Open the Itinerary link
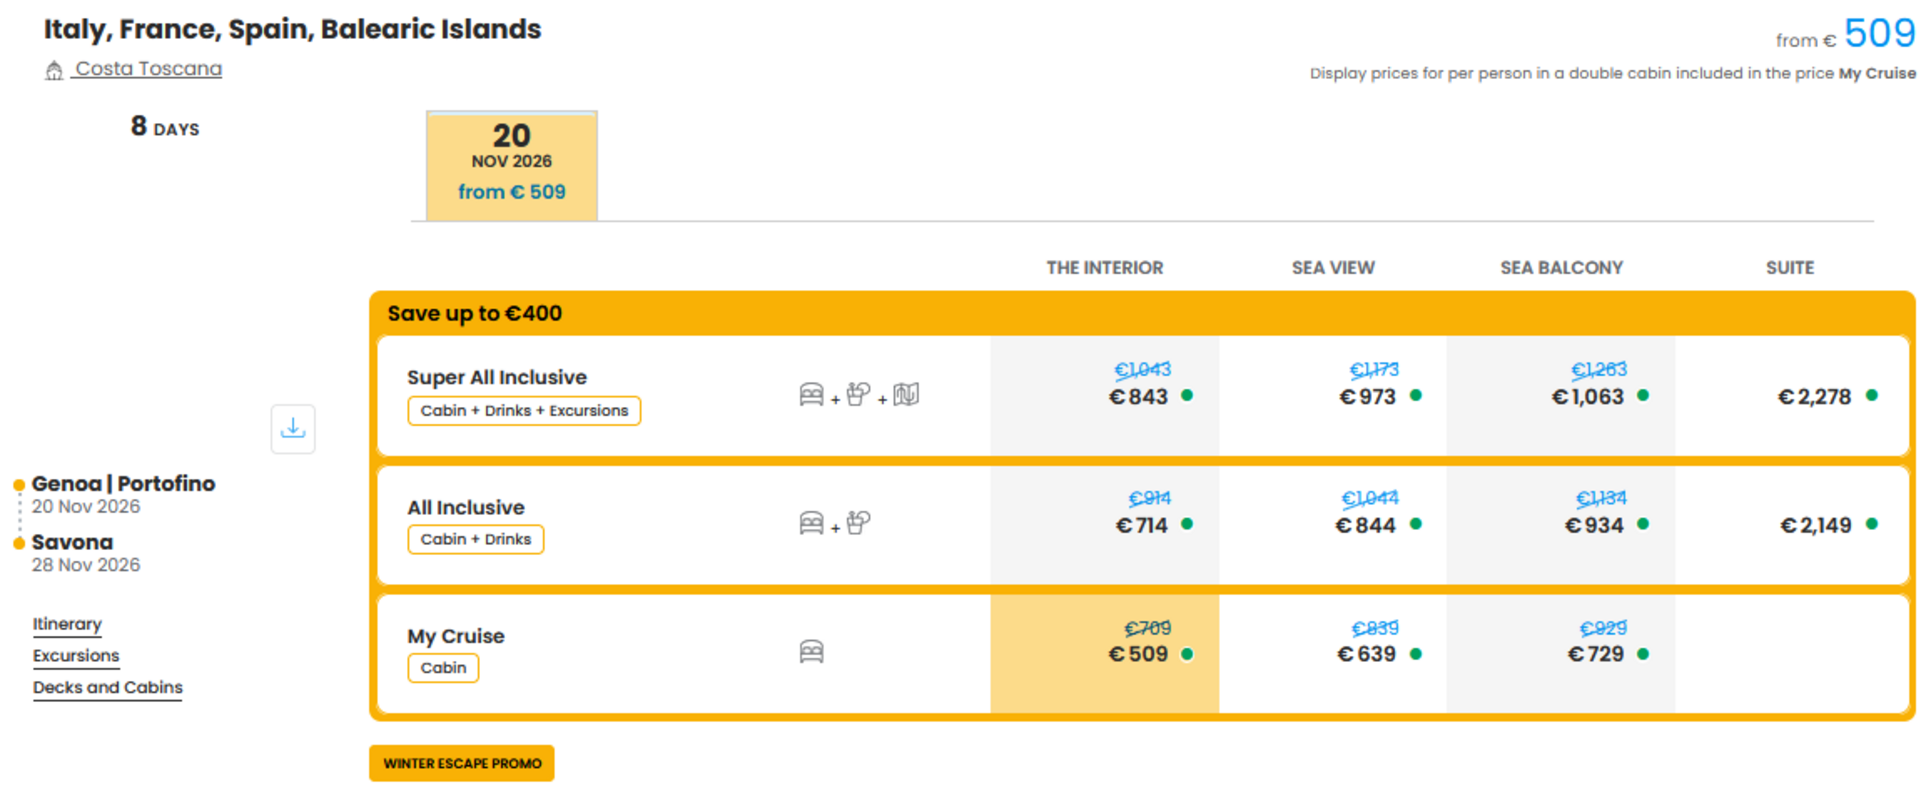Screen dimensions: 1926x800 [67, 624]
